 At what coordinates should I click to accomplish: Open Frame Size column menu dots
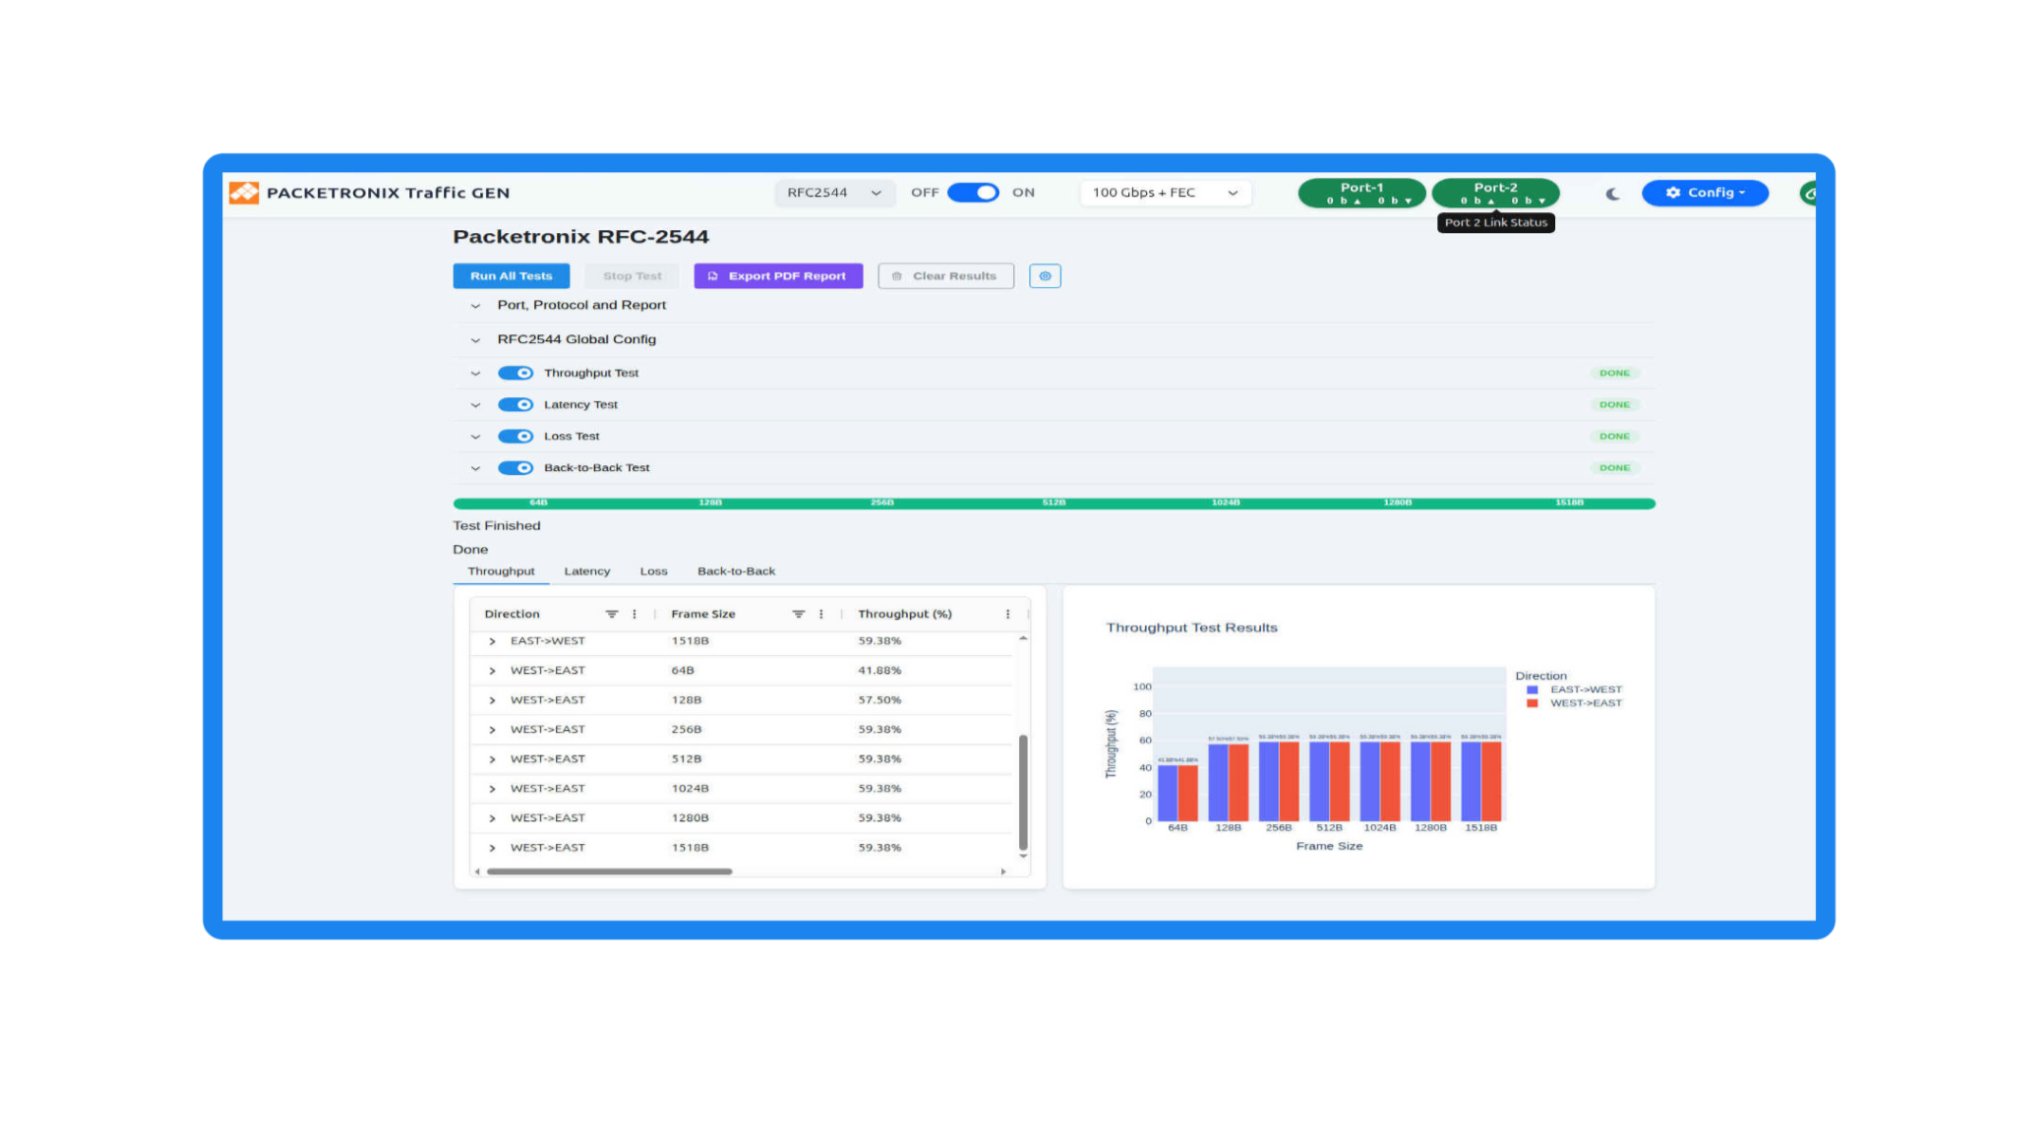click(x=821, y=614)
